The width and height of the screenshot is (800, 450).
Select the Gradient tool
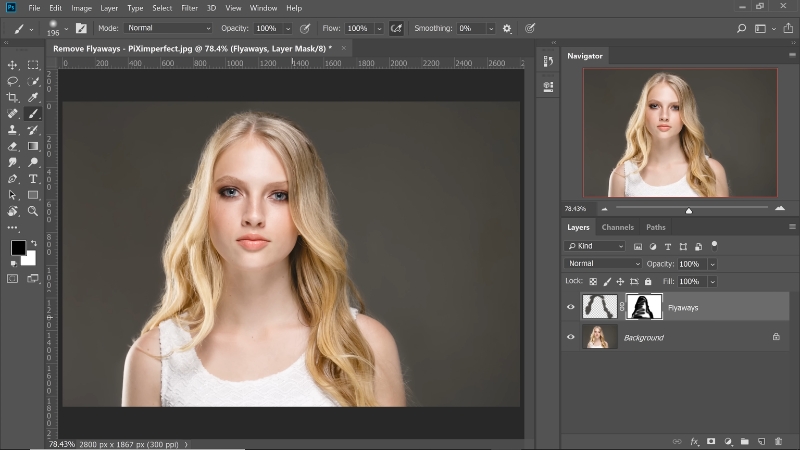coord(33,146)
